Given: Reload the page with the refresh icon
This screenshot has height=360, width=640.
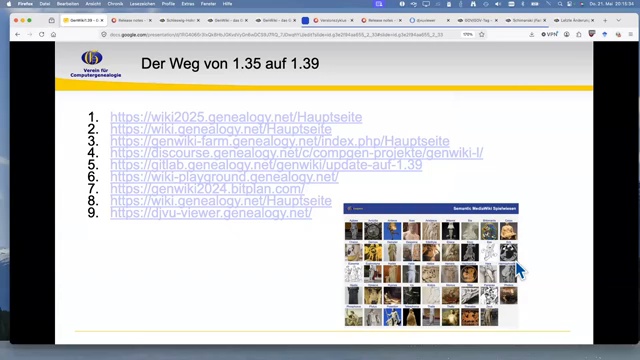Looking at the screenshot, I should pyautogui.click(x=42, y=35).
